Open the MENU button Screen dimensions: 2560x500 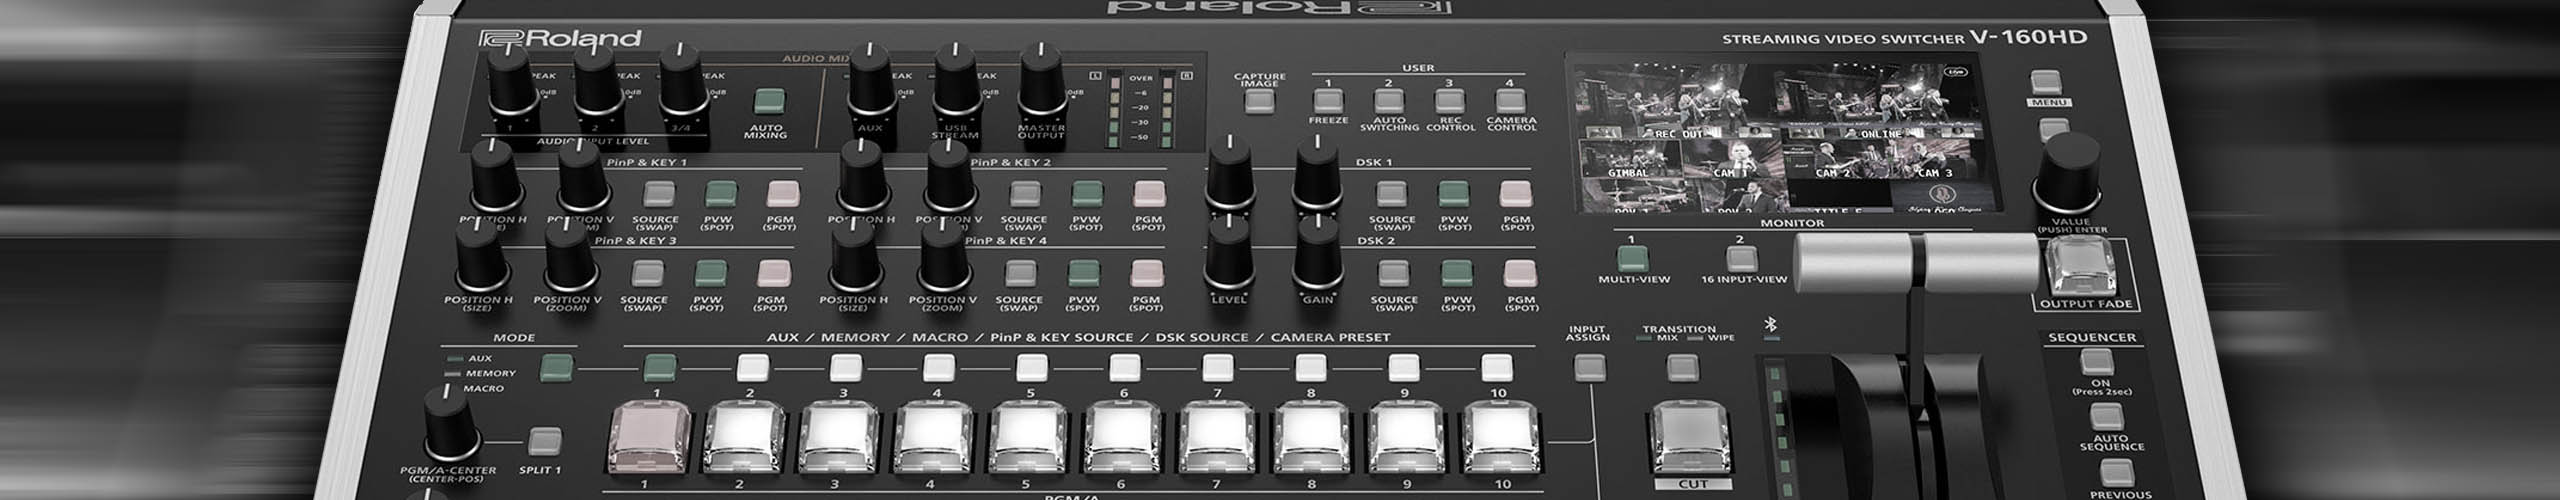coord(2047,83)
